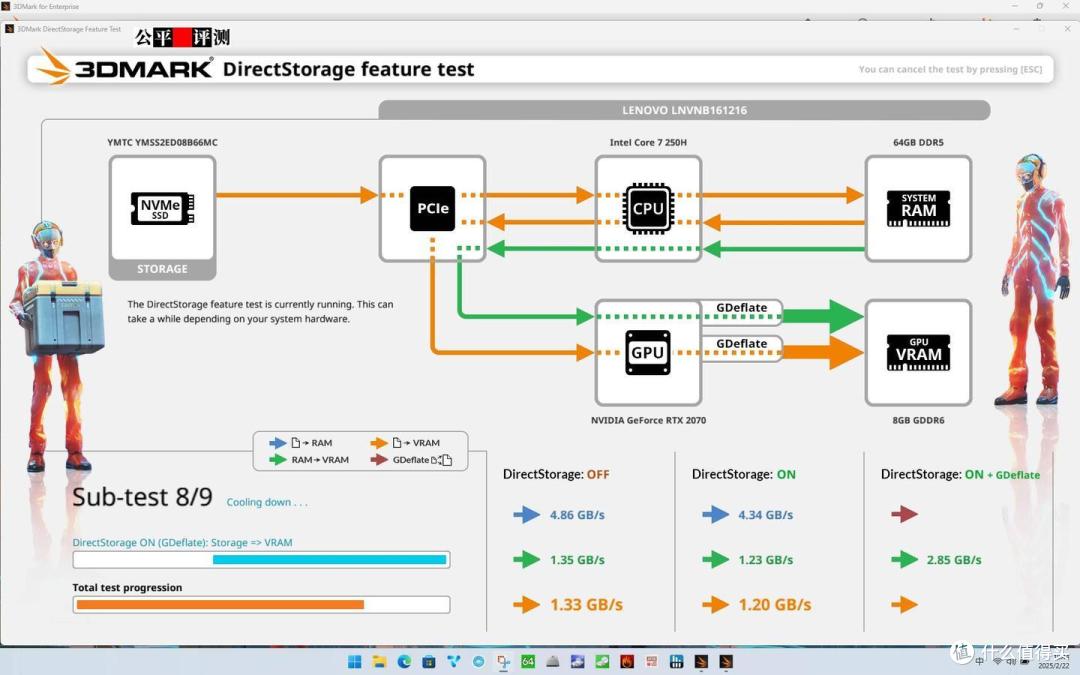
Task: Click the blue arrow beside 4.34 GB/s
Action: click(x=716, y=515)
